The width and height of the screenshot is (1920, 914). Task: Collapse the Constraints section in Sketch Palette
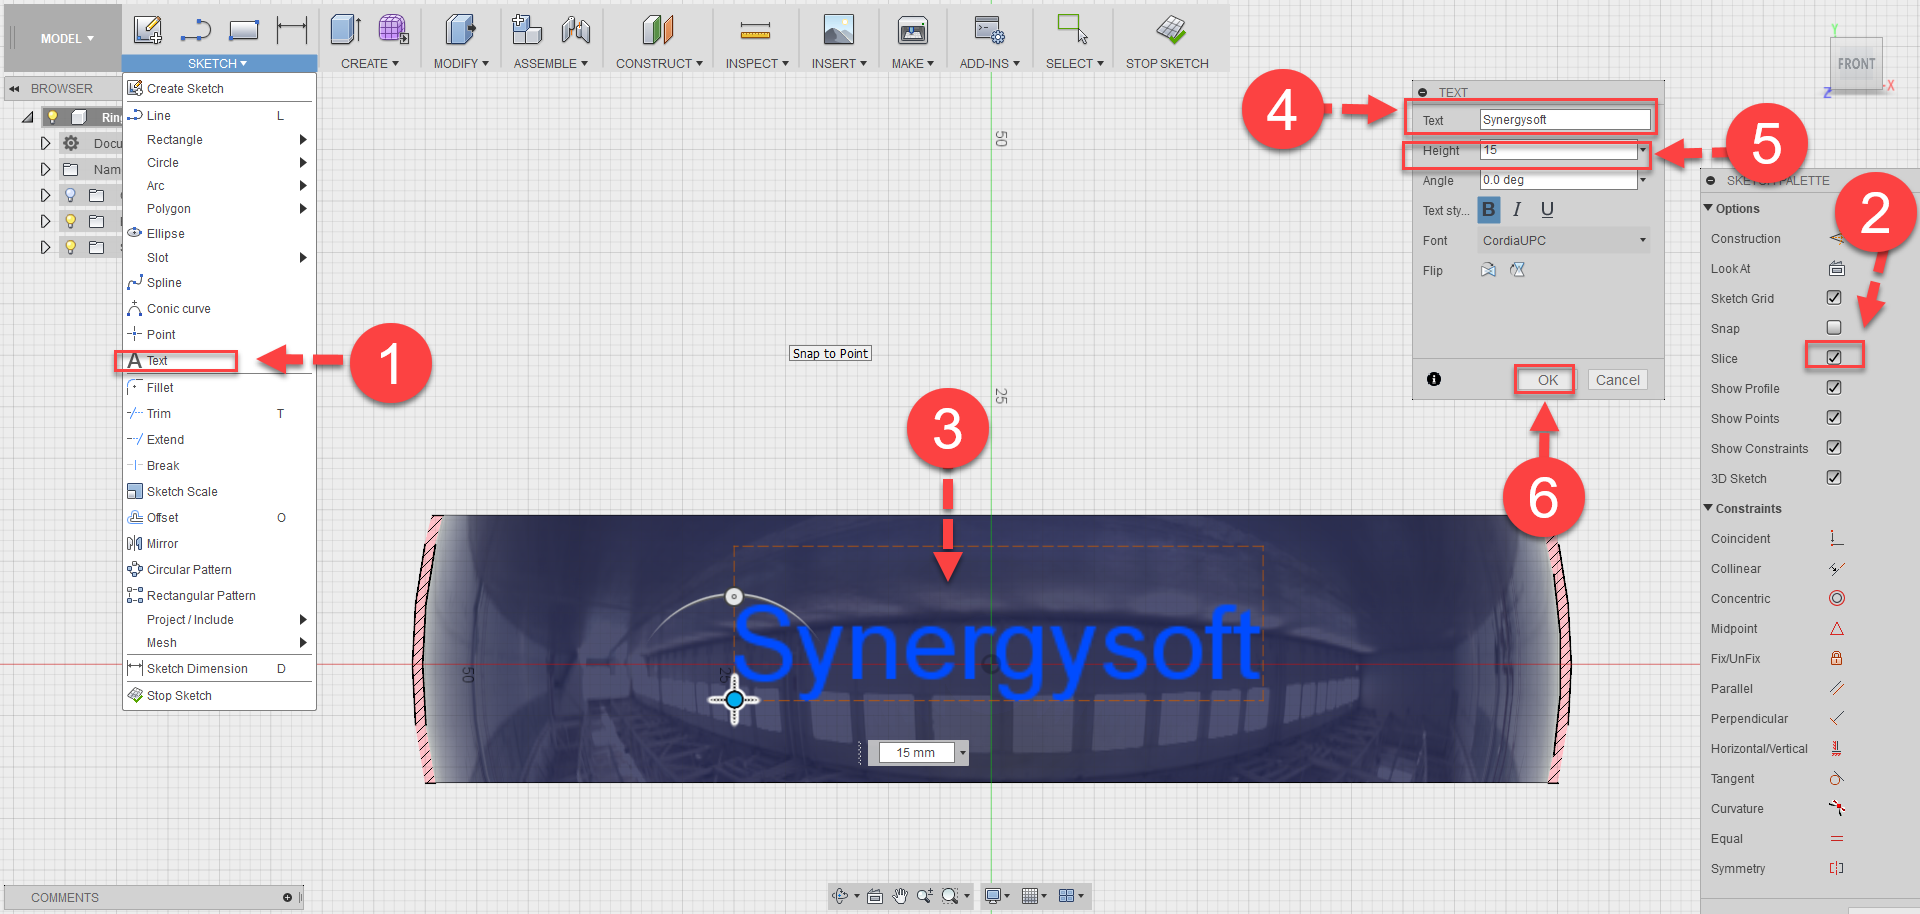point(1710,508)
